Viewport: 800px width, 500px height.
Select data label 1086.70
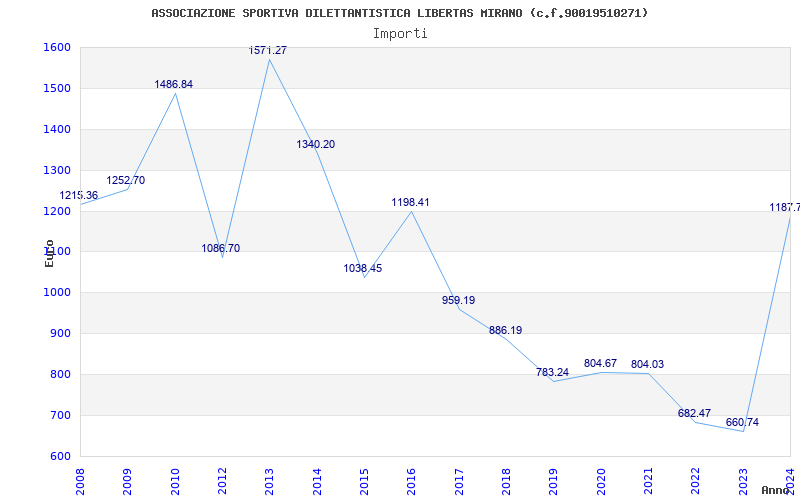(x=220, y=249)
